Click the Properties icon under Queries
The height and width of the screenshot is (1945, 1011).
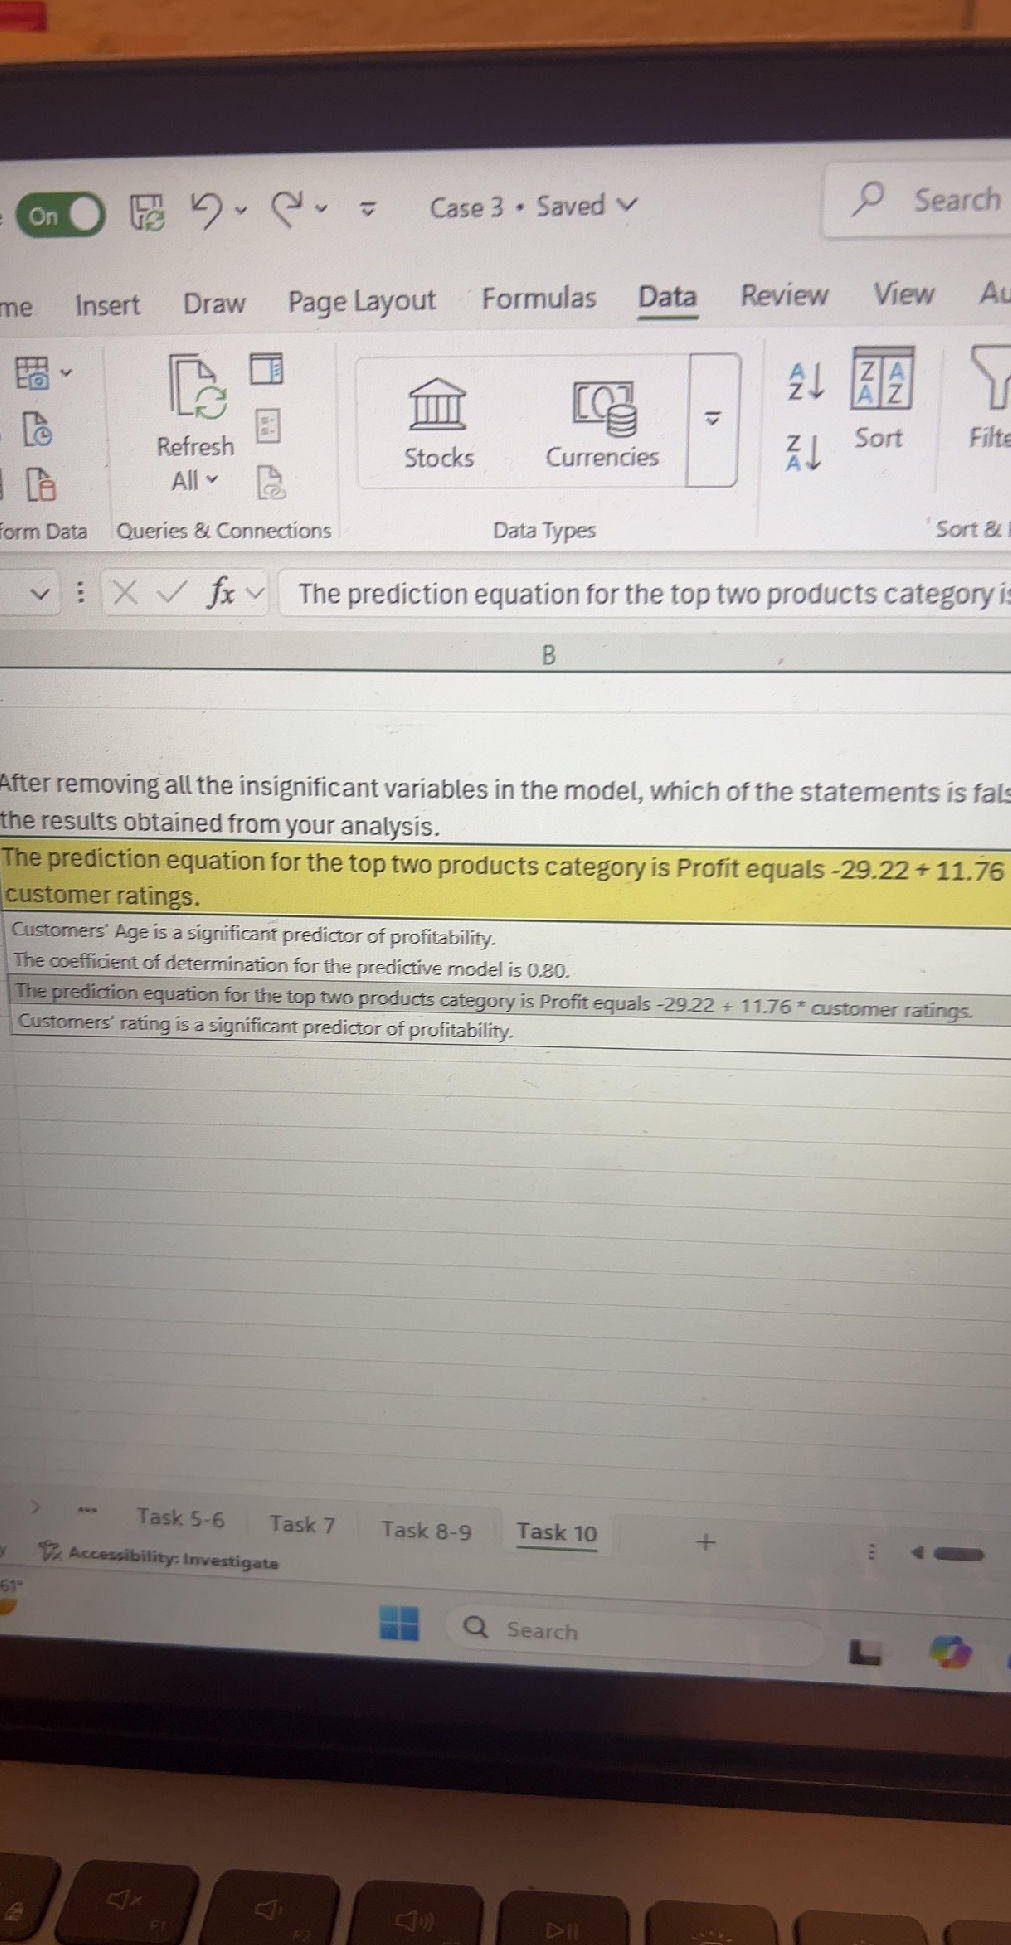[267, 426]
